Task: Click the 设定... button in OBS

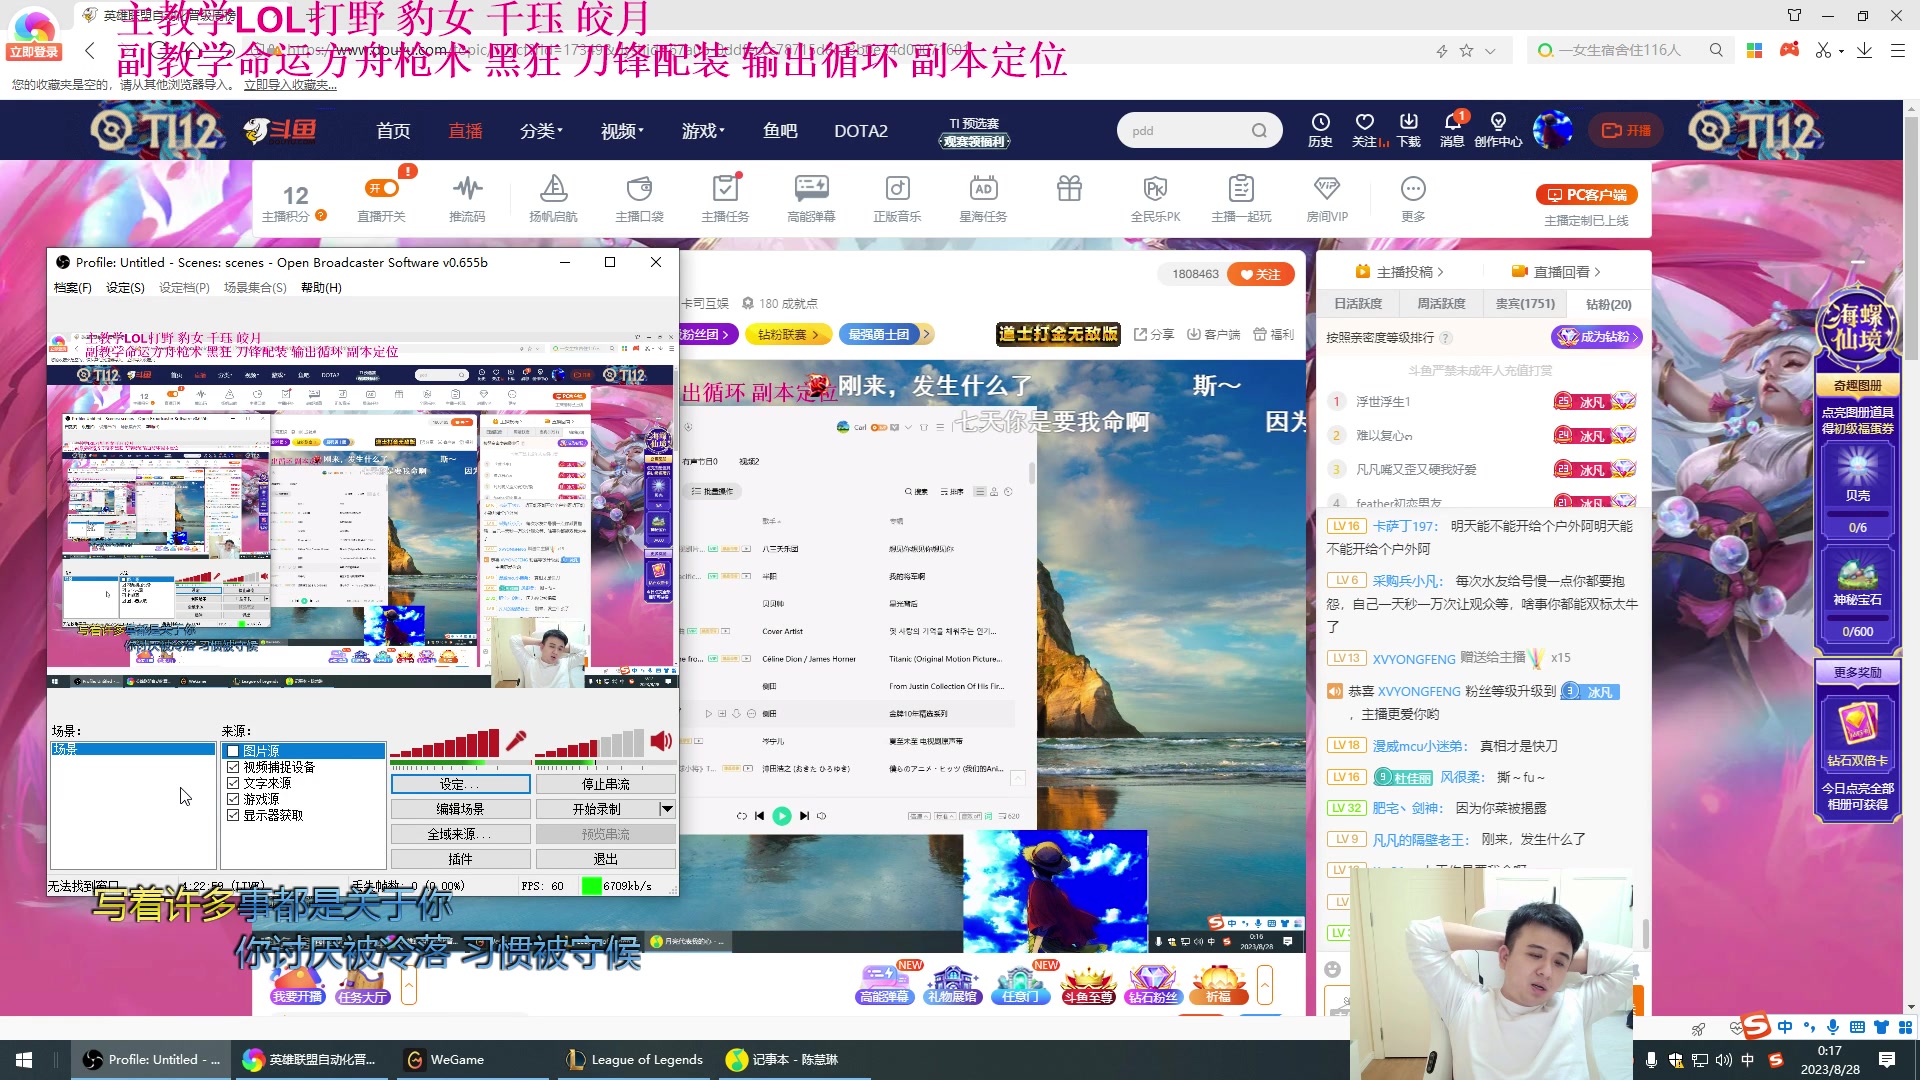Action: point(460,785)
